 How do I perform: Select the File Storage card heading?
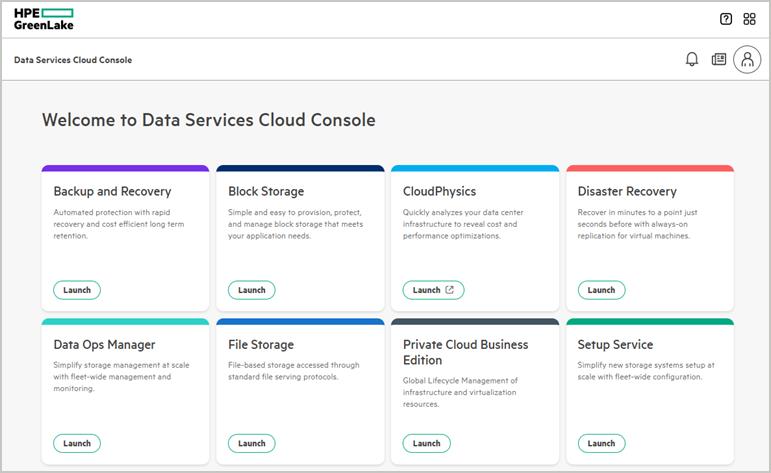[x=261, y=345]
